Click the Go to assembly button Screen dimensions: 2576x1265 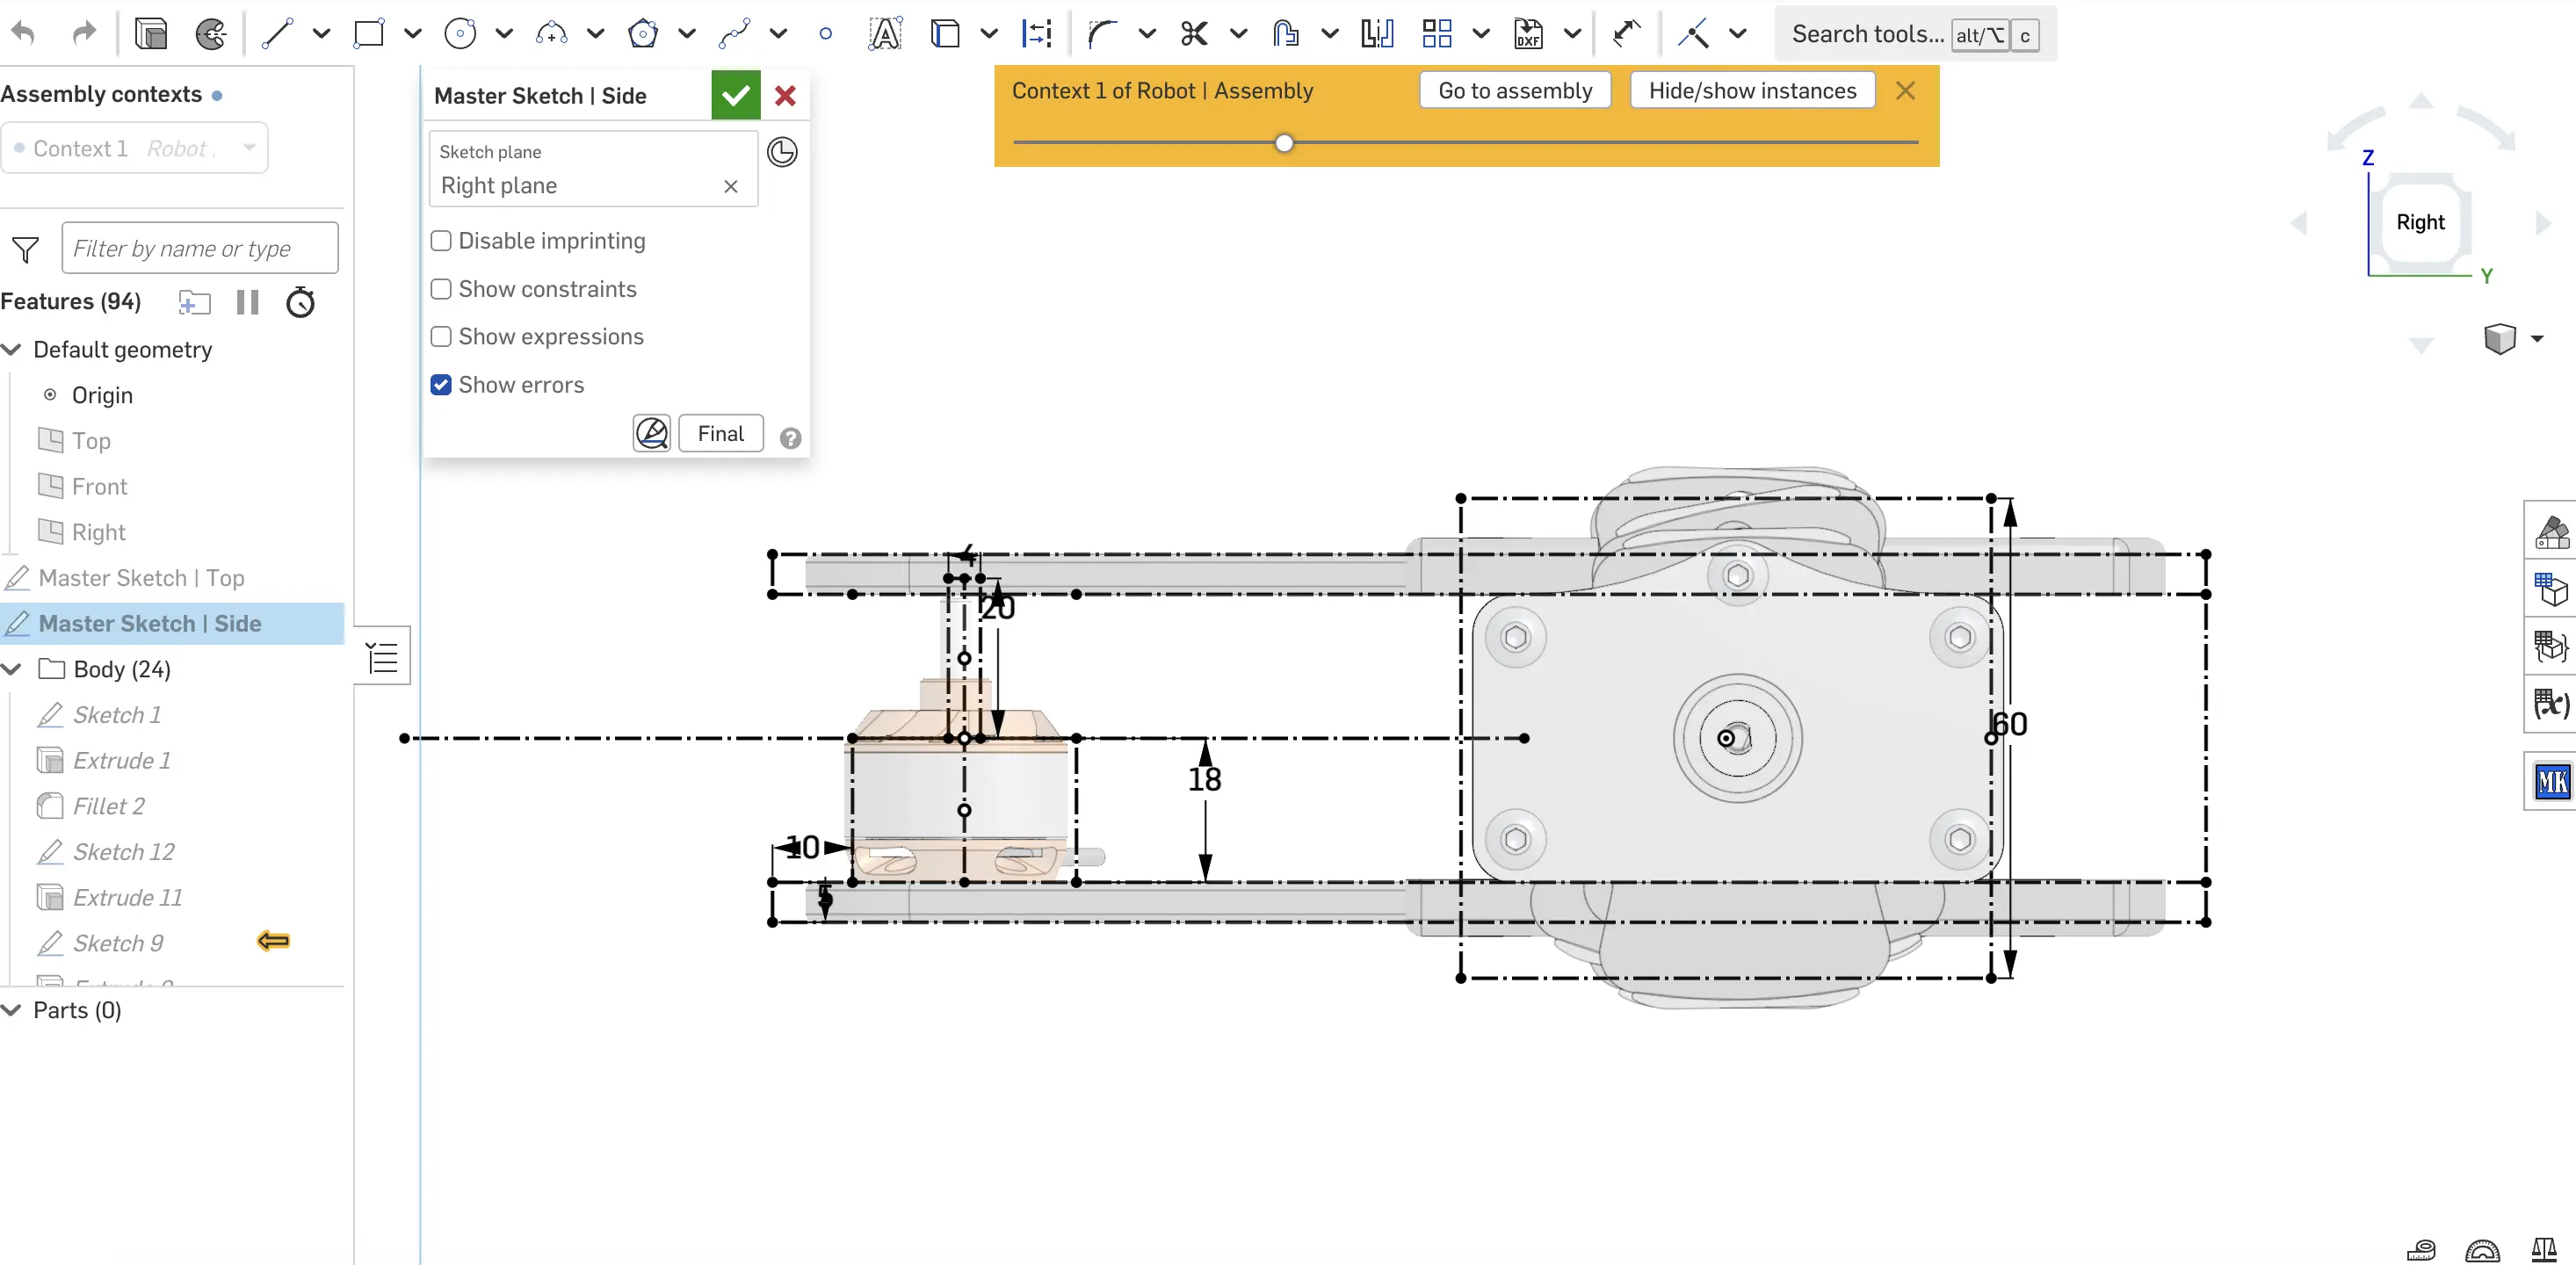click(x=1514, y=91)
